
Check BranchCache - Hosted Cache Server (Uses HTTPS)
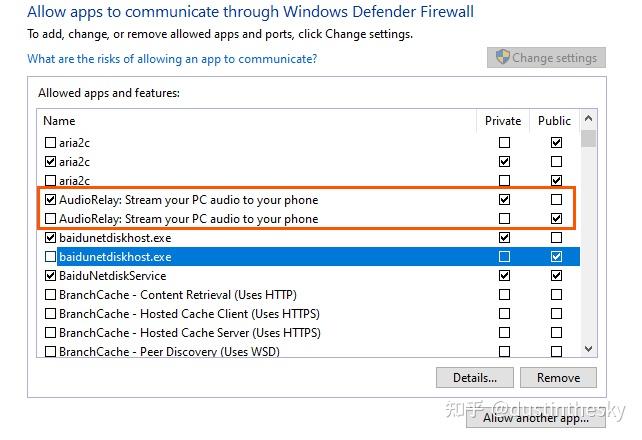(50, 333)
